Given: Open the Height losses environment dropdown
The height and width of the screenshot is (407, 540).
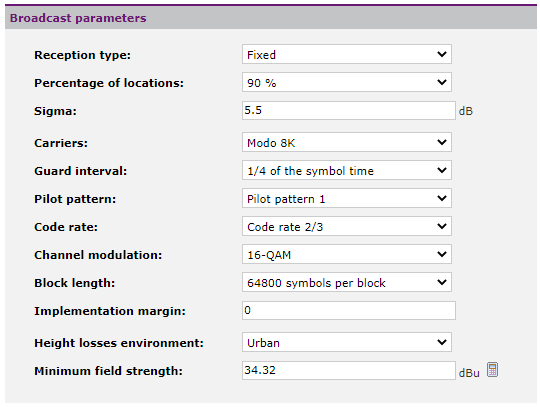Looking at the screenshot, I should pyautogui.click(x=347, y=342).
